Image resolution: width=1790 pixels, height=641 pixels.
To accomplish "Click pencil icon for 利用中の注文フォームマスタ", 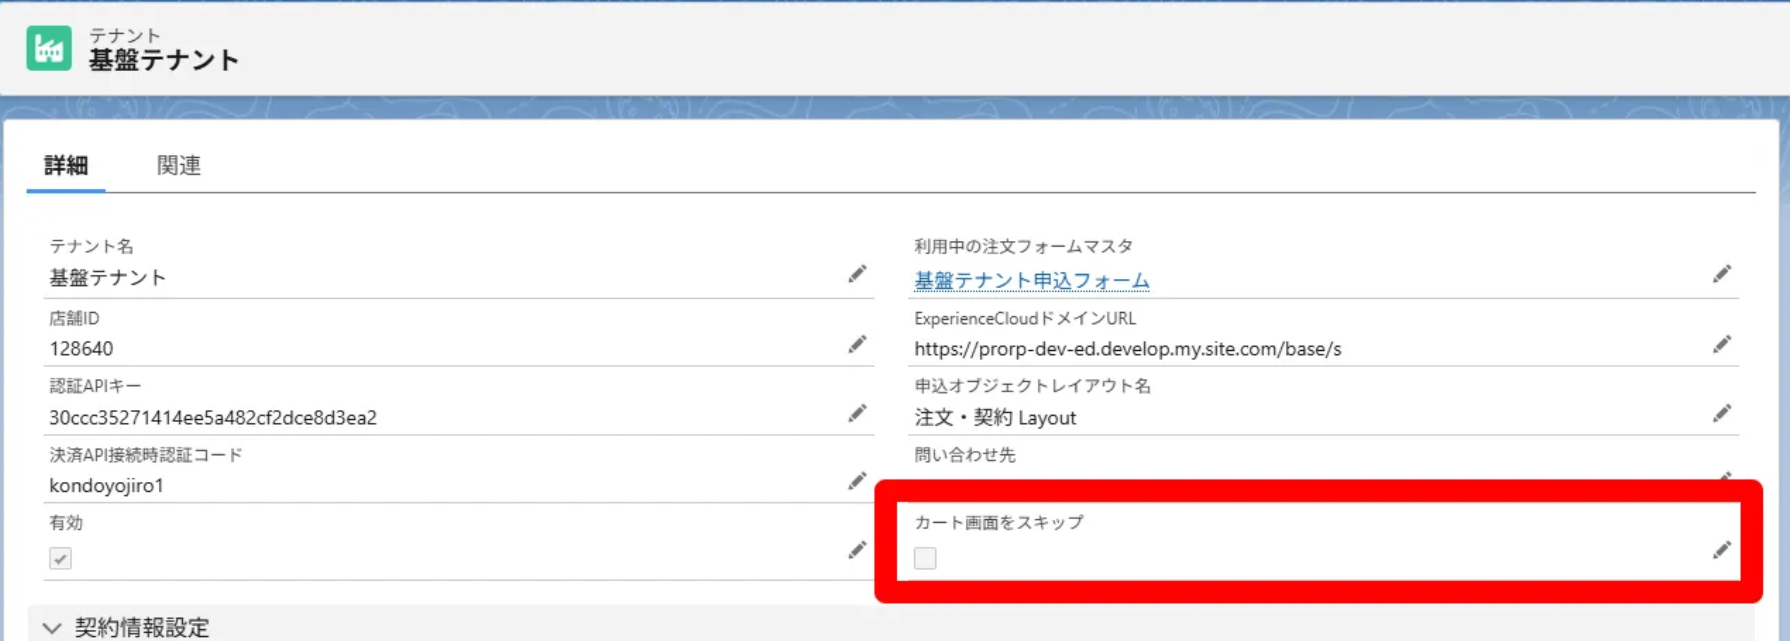I will 1721,274.
